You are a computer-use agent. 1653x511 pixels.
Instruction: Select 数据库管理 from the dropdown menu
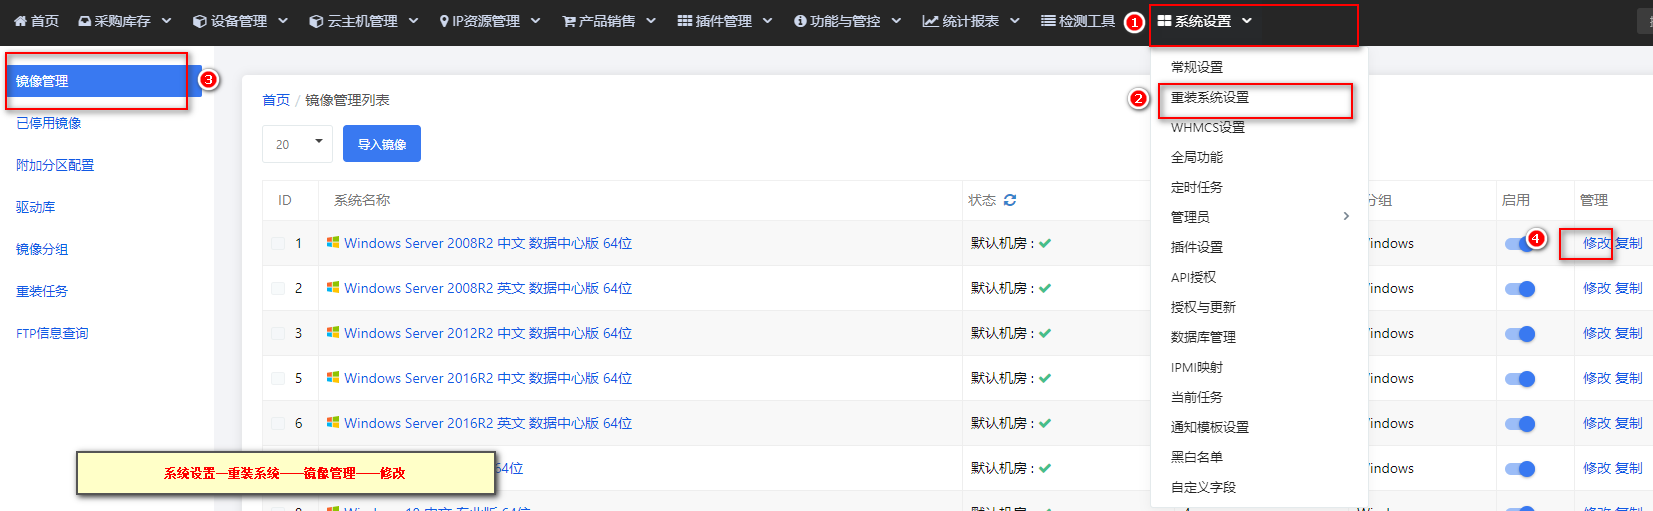[x=1203, y=337]
